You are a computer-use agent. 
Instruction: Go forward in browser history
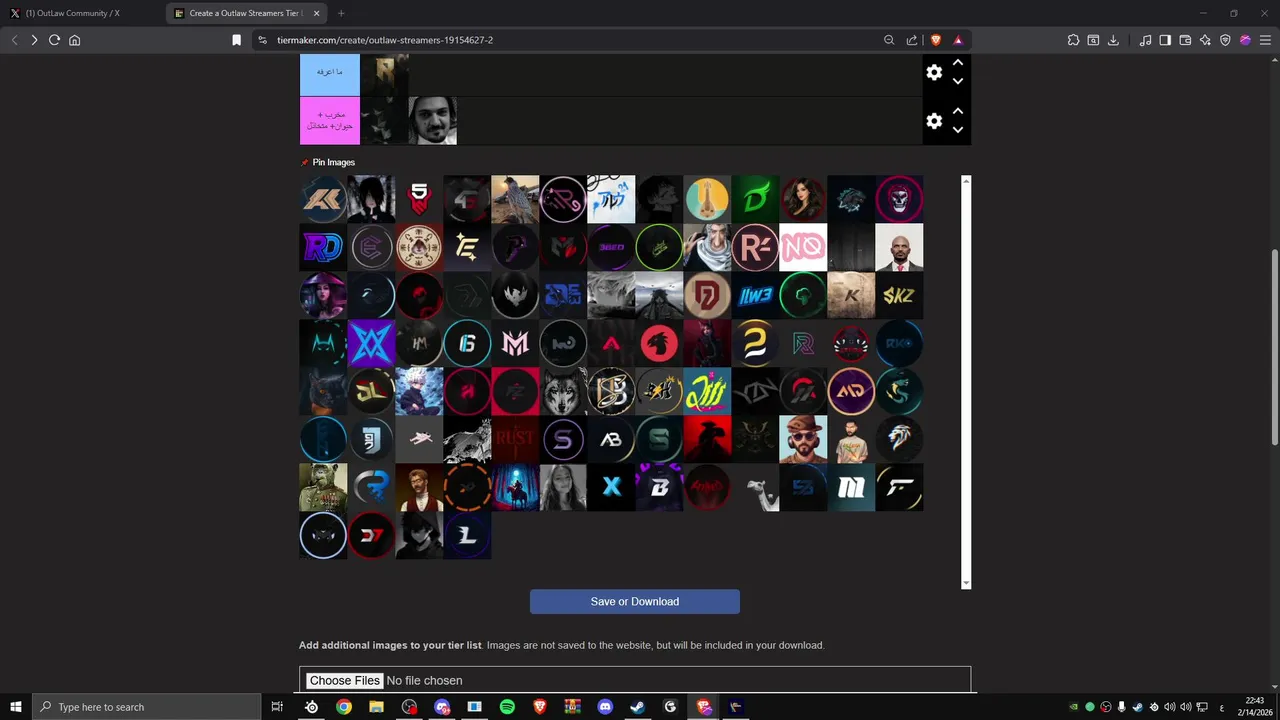(34, 40)
